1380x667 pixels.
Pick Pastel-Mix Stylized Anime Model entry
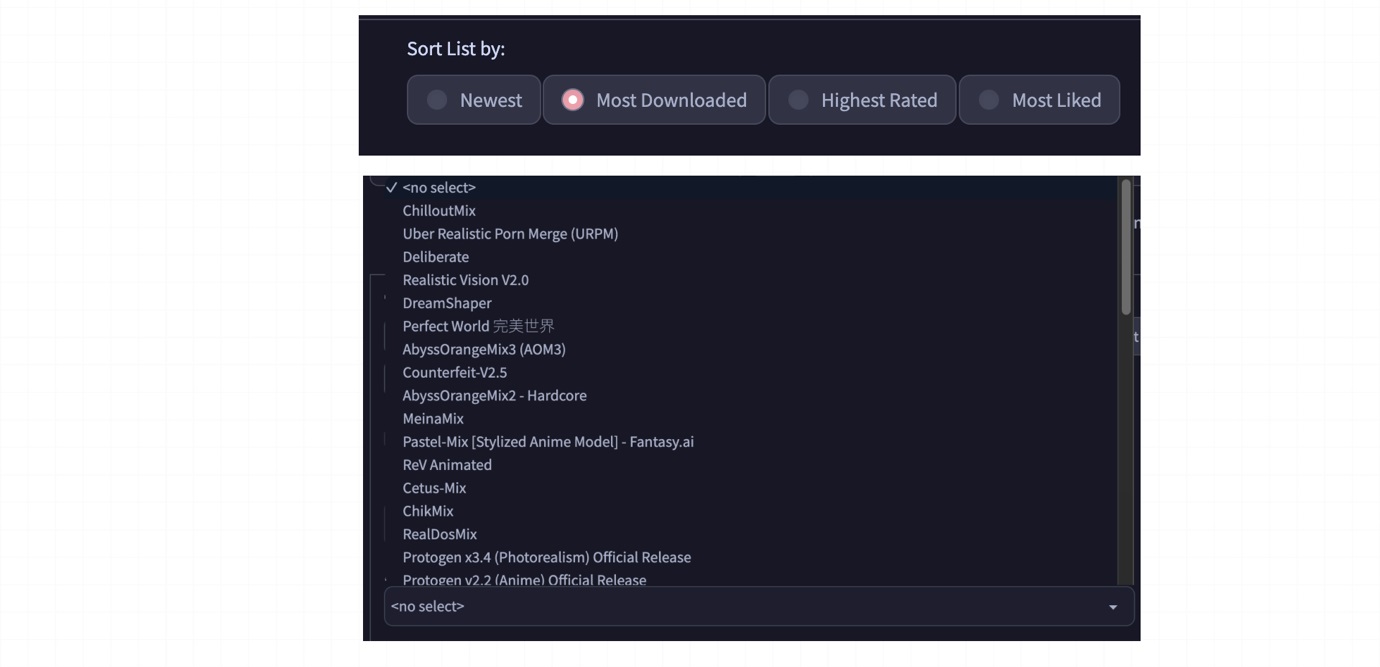pos(548,441)
